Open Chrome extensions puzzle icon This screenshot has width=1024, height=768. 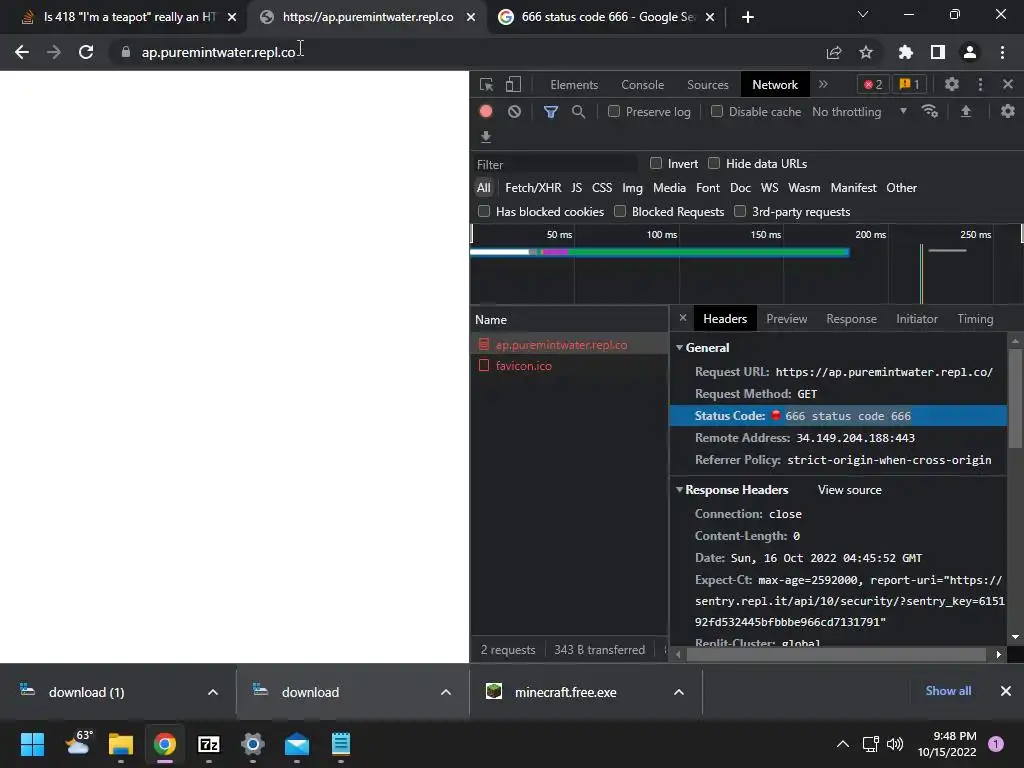click(x=906, y=52)
